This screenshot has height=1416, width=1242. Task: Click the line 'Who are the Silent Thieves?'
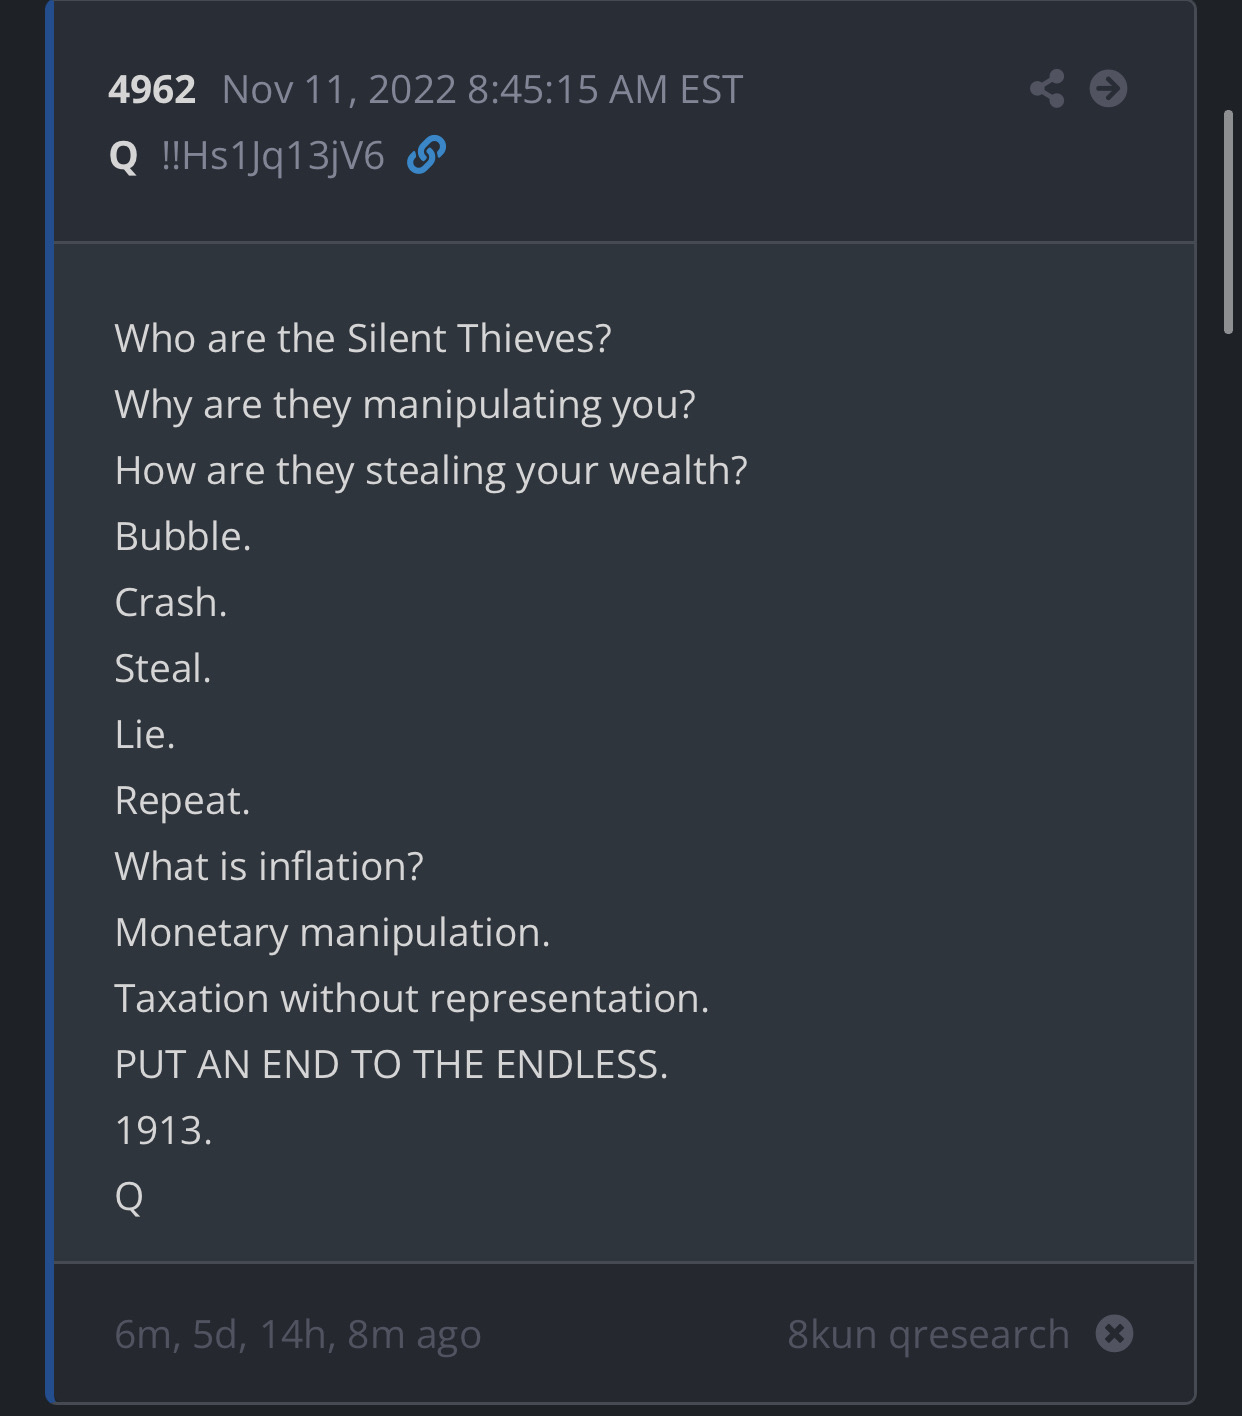(363, 339)
